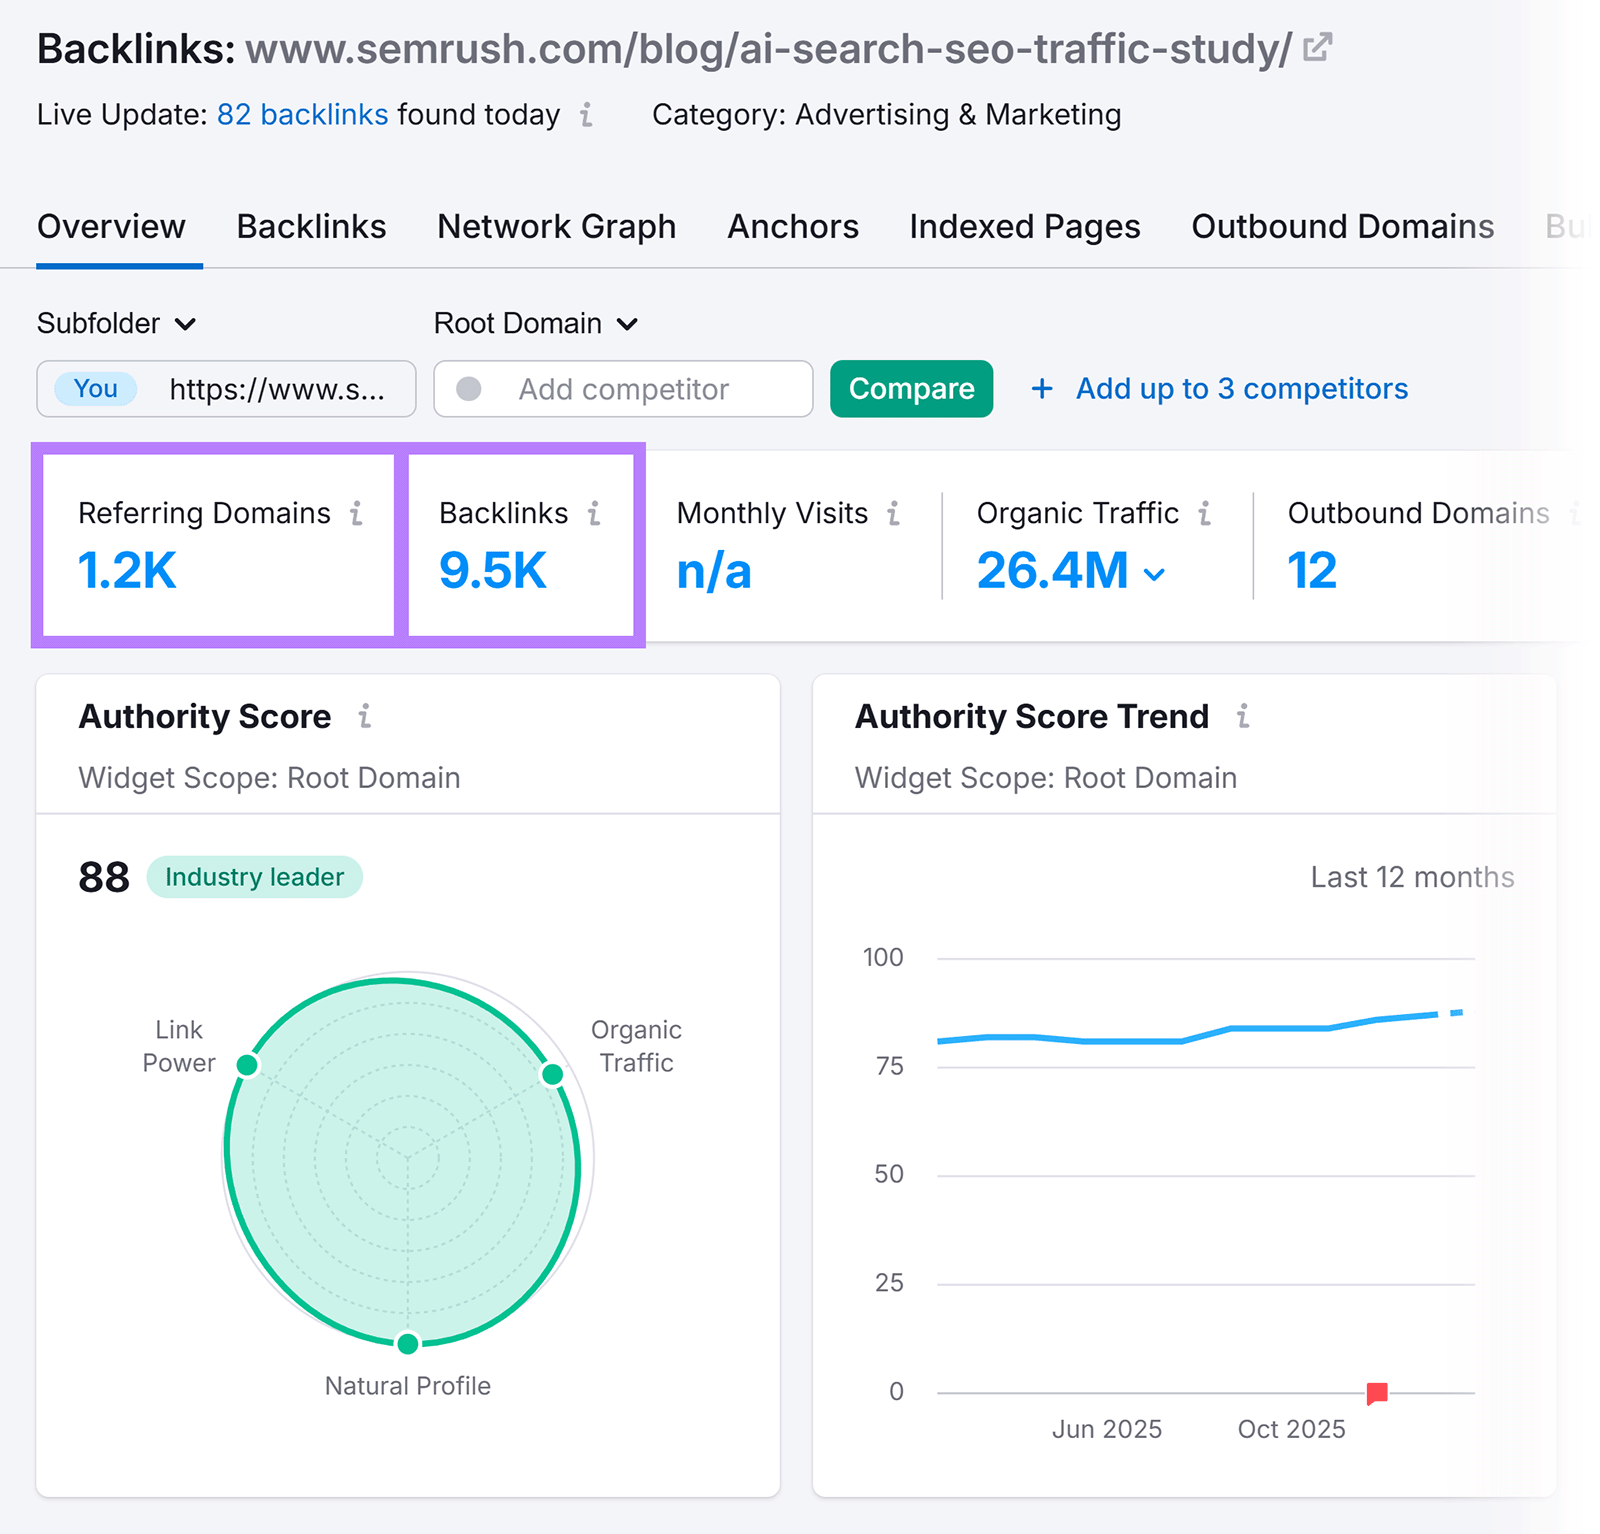
Task: Click the info icon beside Referring Domains
Action: click(x=357, y=513)
